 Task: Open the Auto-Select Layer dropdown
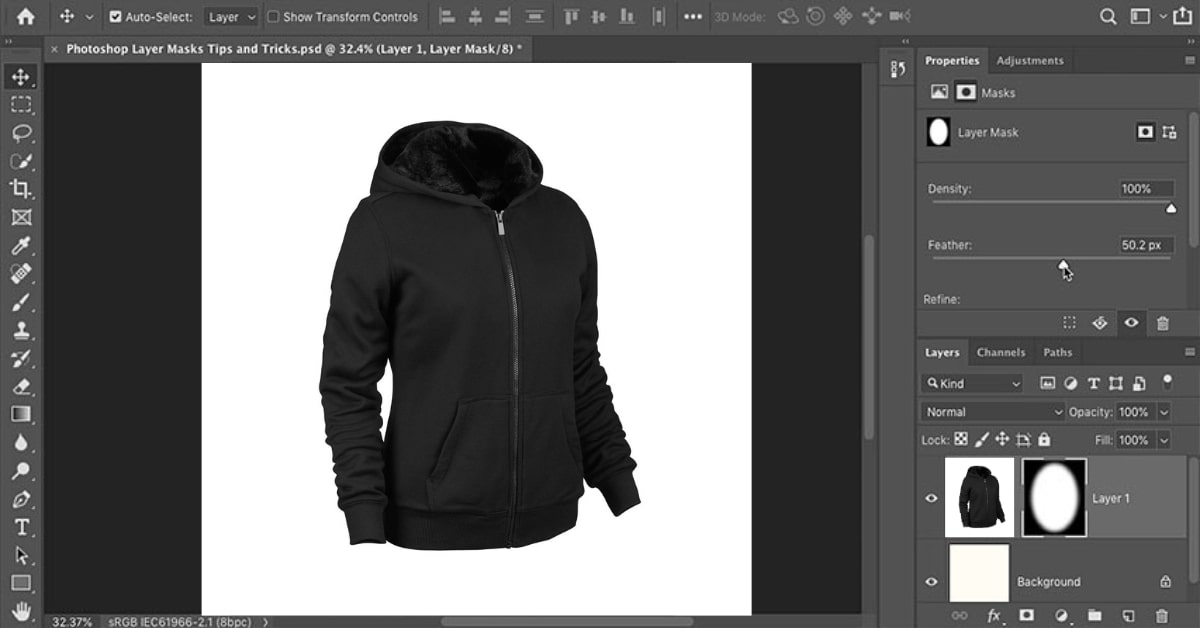[231, 17]
